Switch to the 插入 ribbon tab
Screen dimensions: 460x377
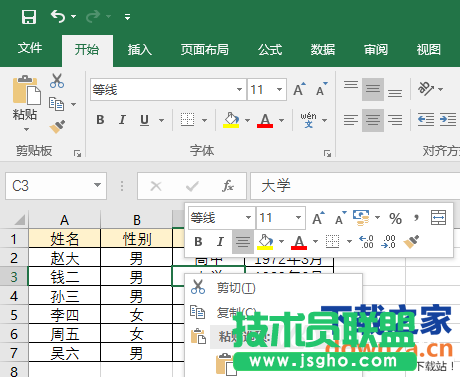(x=140, y=49)
